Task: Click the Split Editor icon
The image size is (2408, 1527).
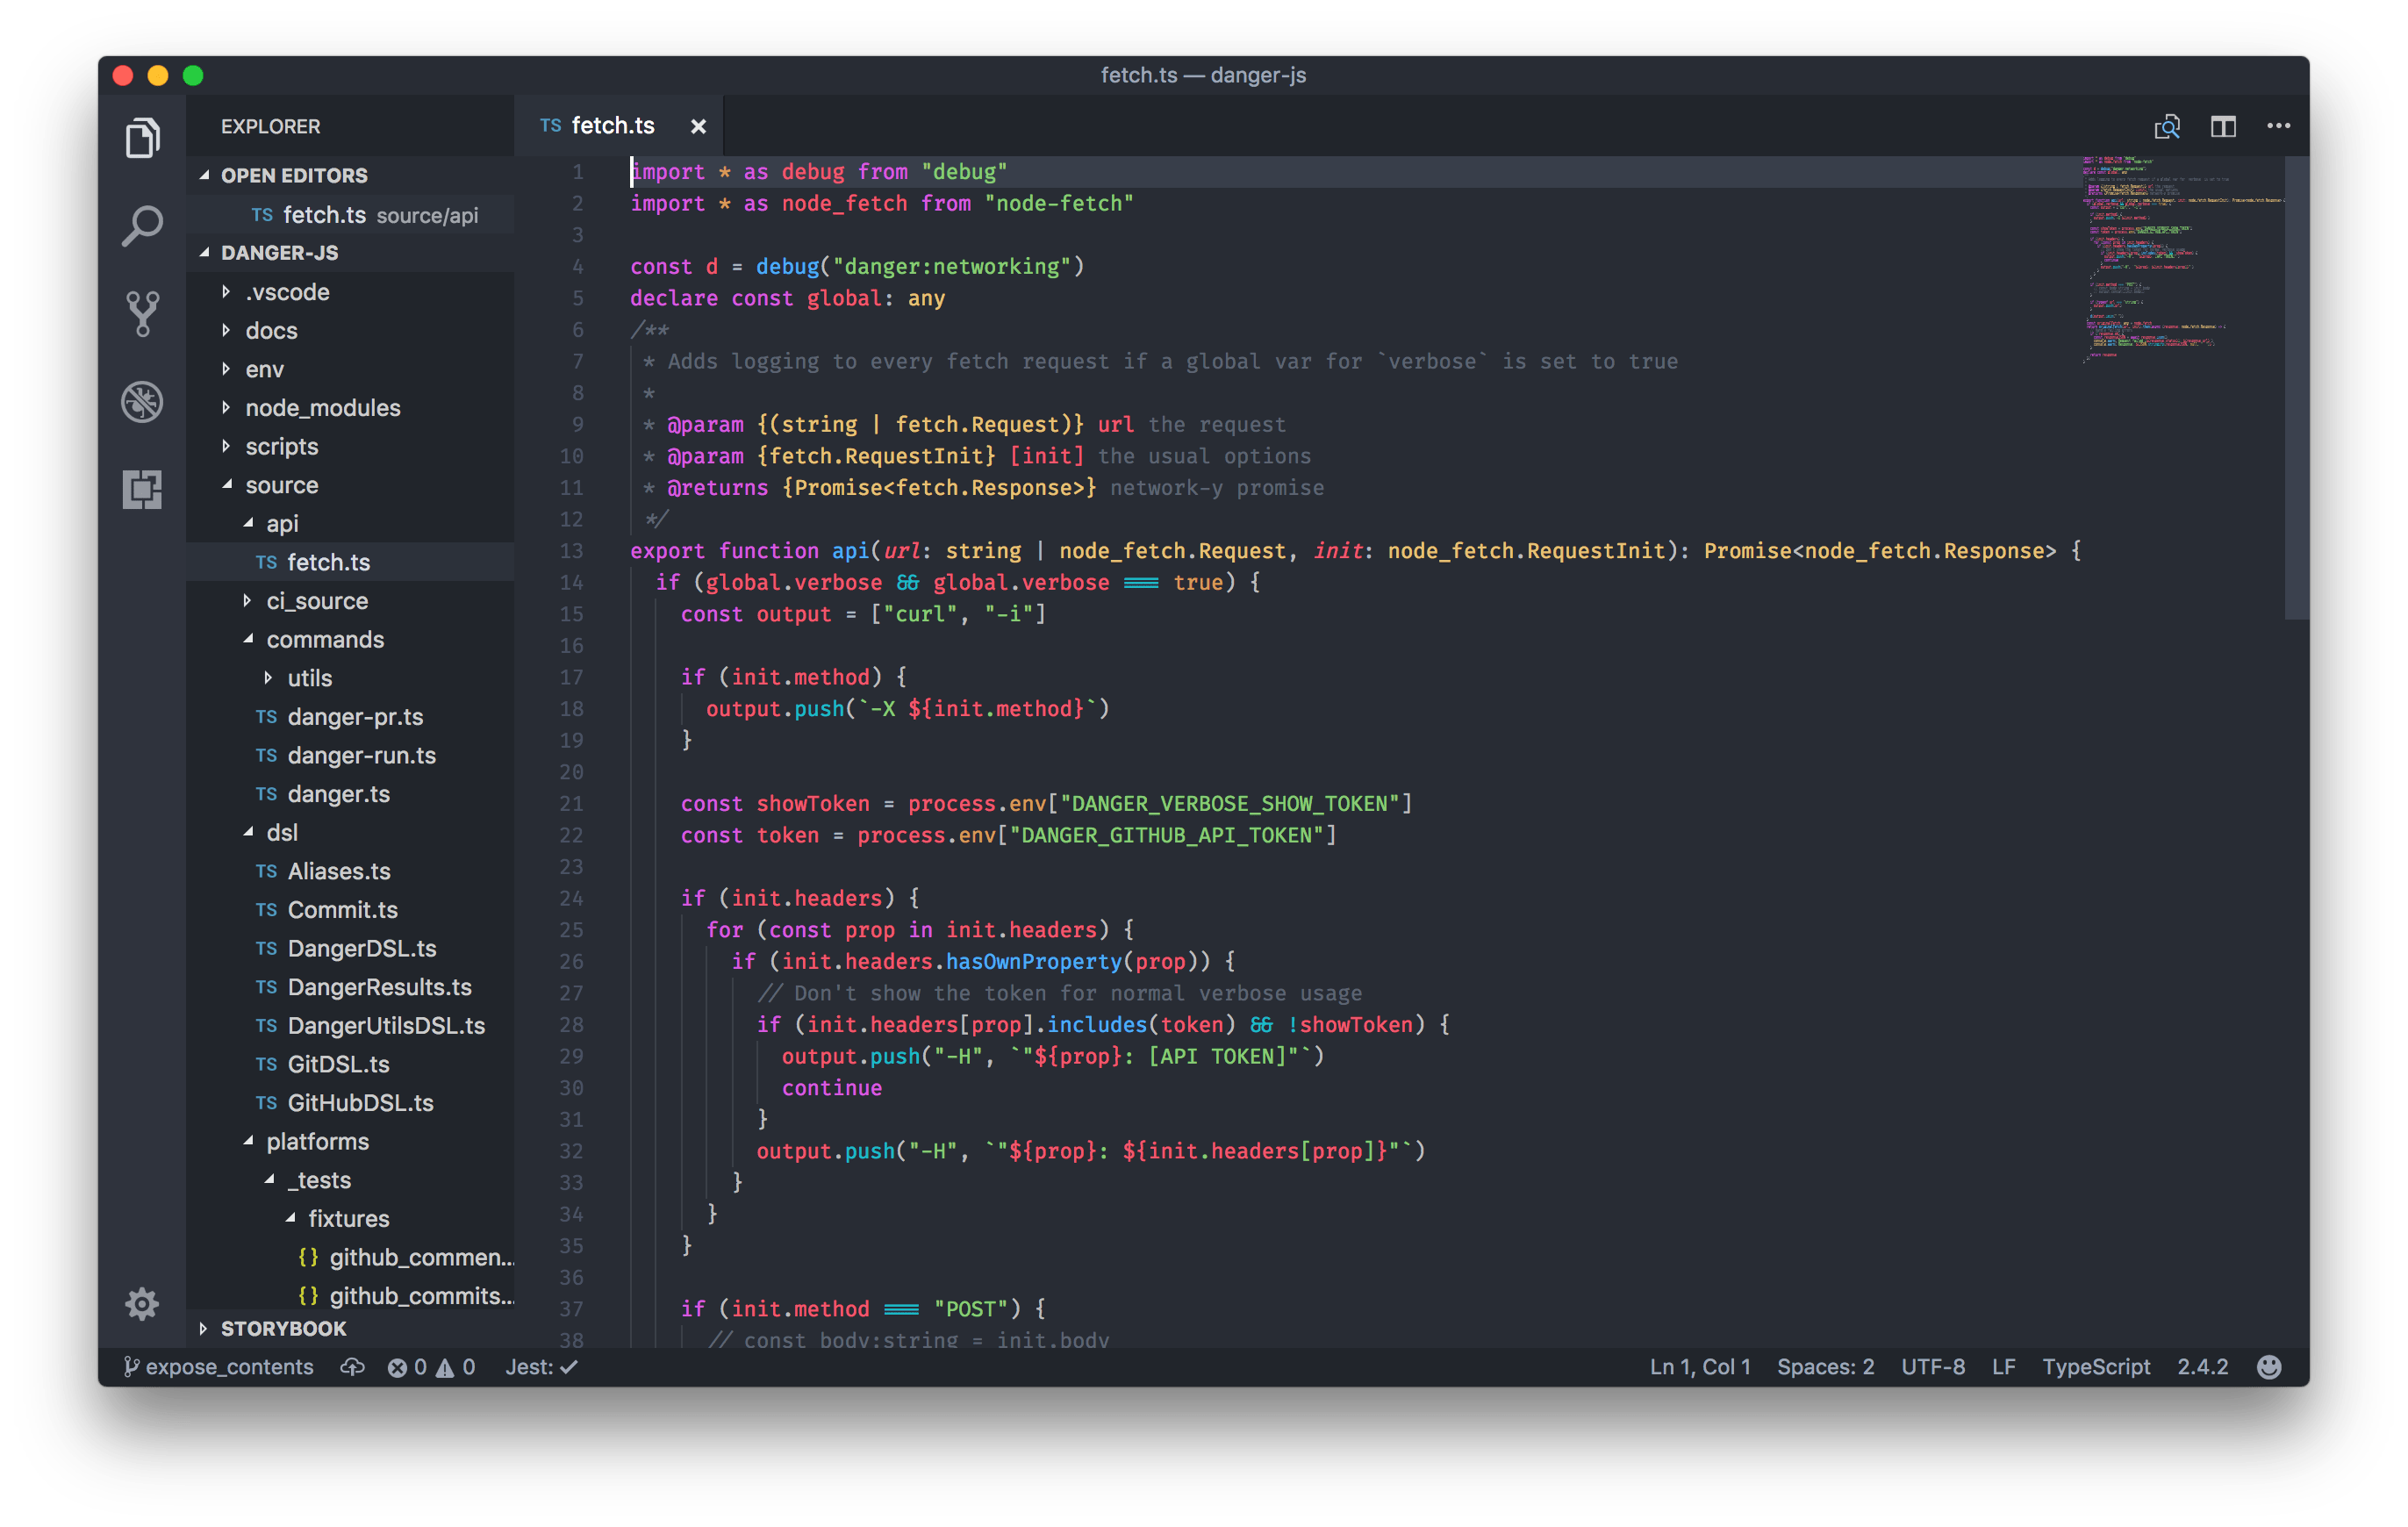Action: coord(2224,126)
